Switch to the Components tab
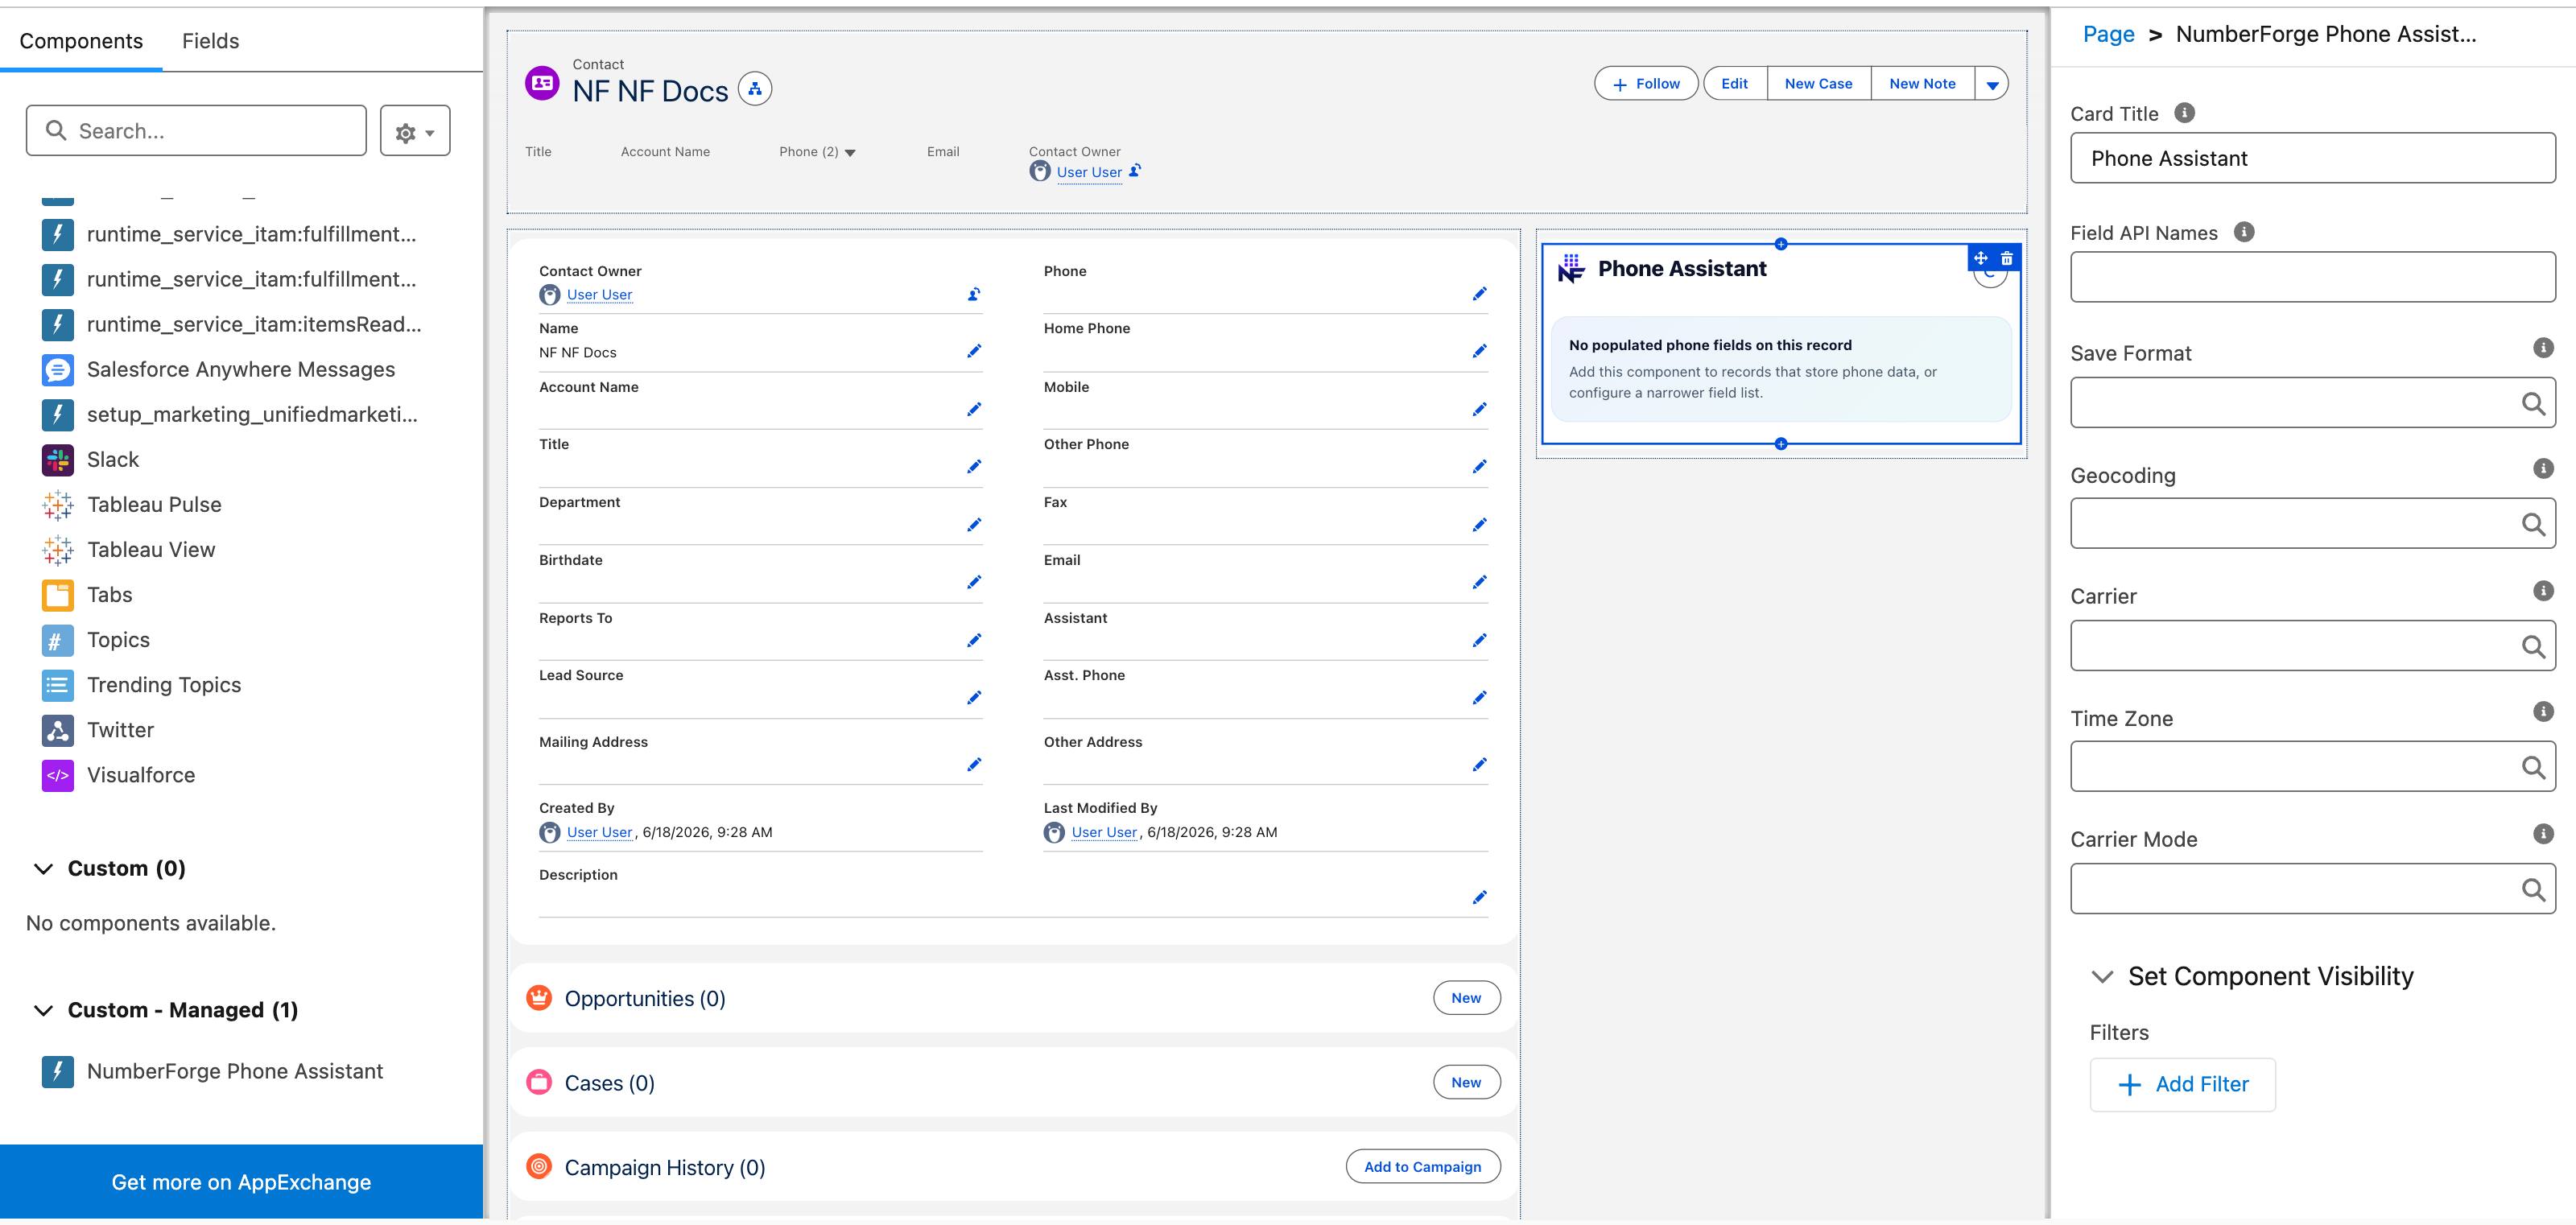This screenshot has height=1225, width=2576. [81, 41]
